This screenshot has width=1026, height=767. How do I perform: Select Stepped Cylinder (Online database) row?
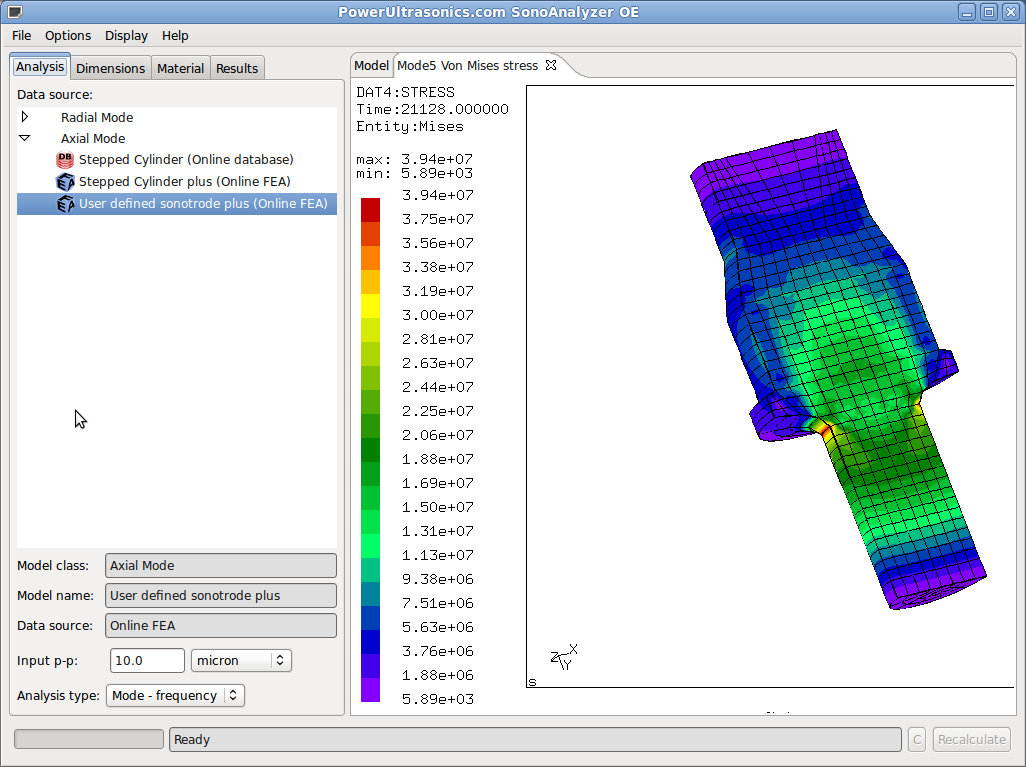pos(177,160)
